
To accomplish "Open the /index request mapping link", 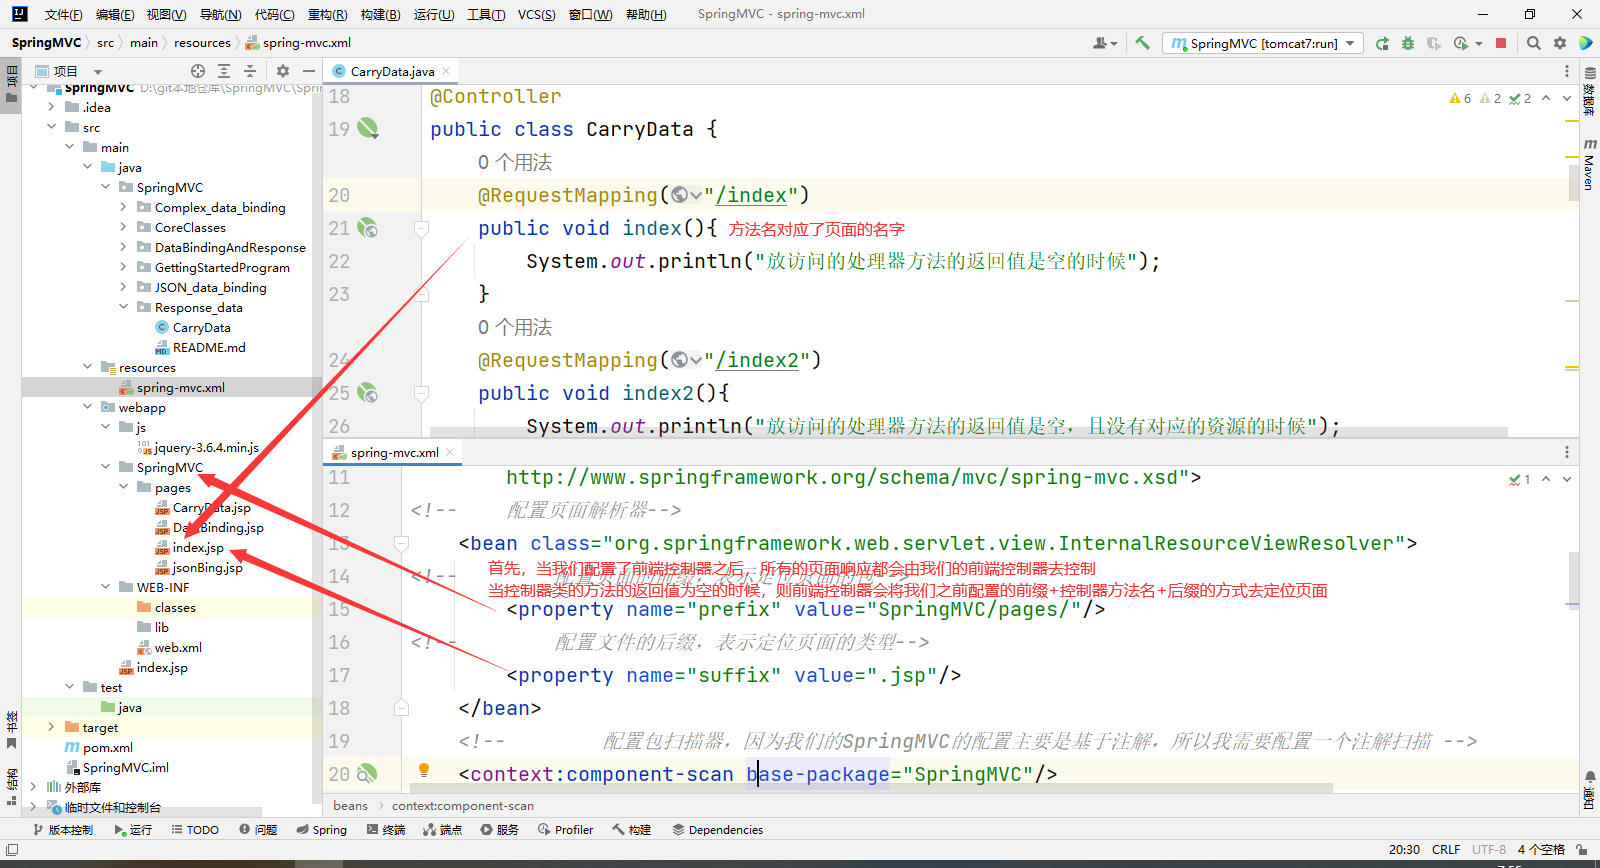I will (x=751, y=195).
